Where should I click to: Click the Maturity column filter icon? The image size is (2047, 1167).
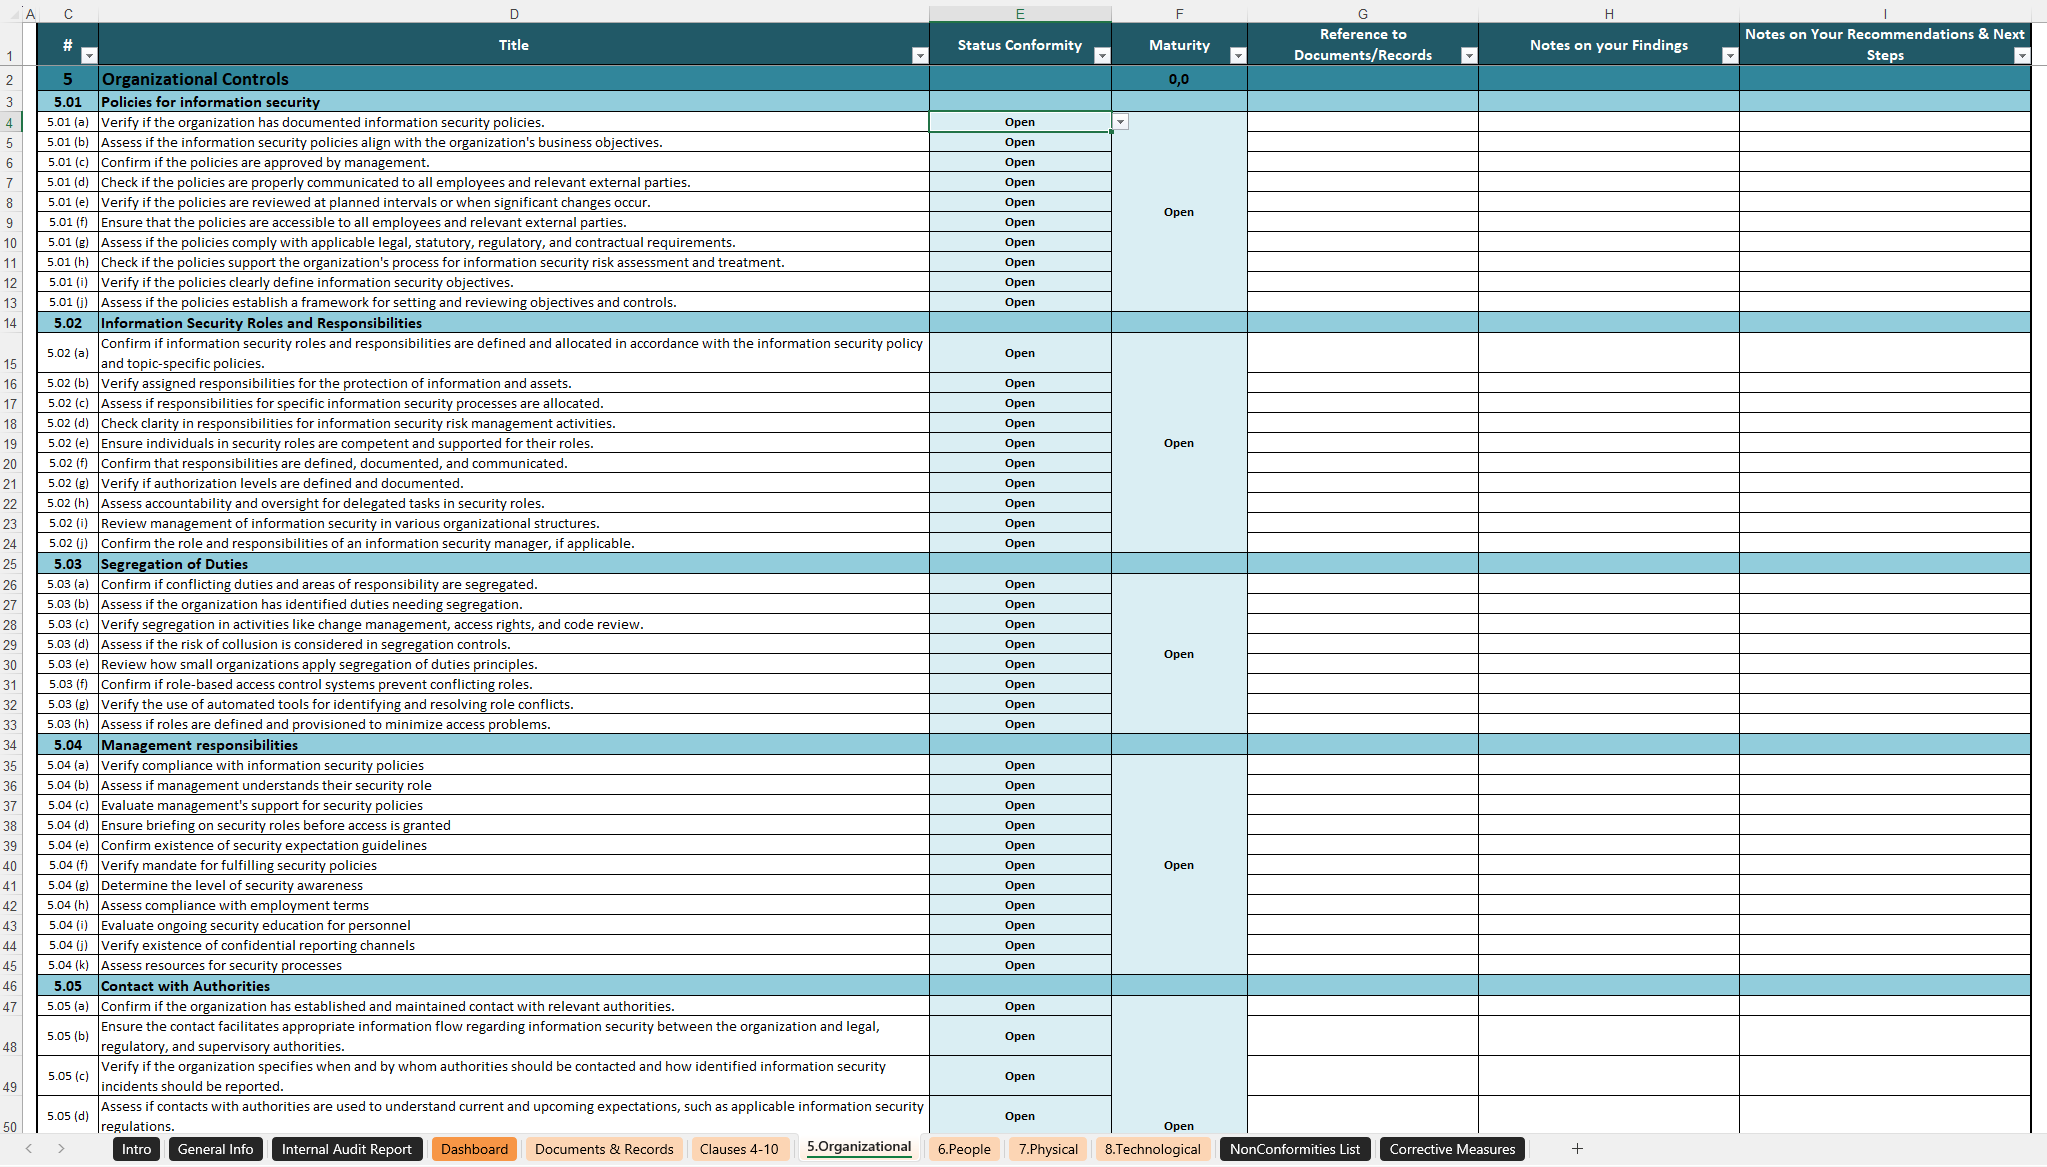[x=1237, y=56]
